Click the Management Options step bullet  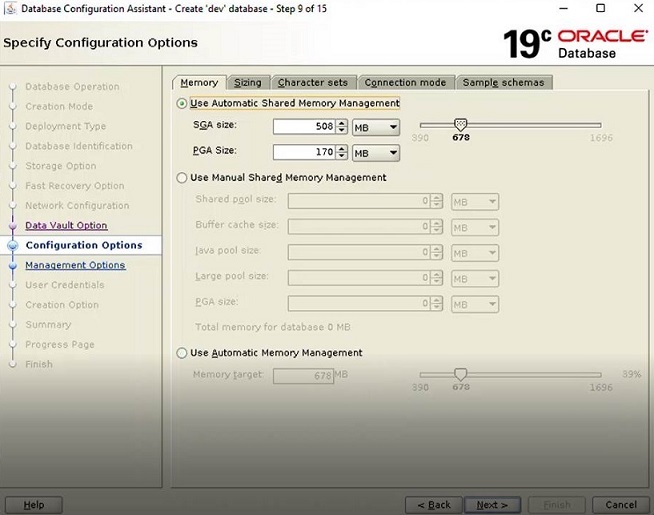tap(13, 265)
